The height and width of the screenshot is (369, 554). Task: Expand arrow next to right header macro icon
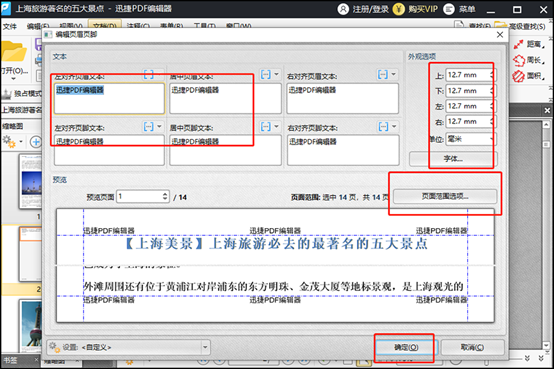pos(393,75)
